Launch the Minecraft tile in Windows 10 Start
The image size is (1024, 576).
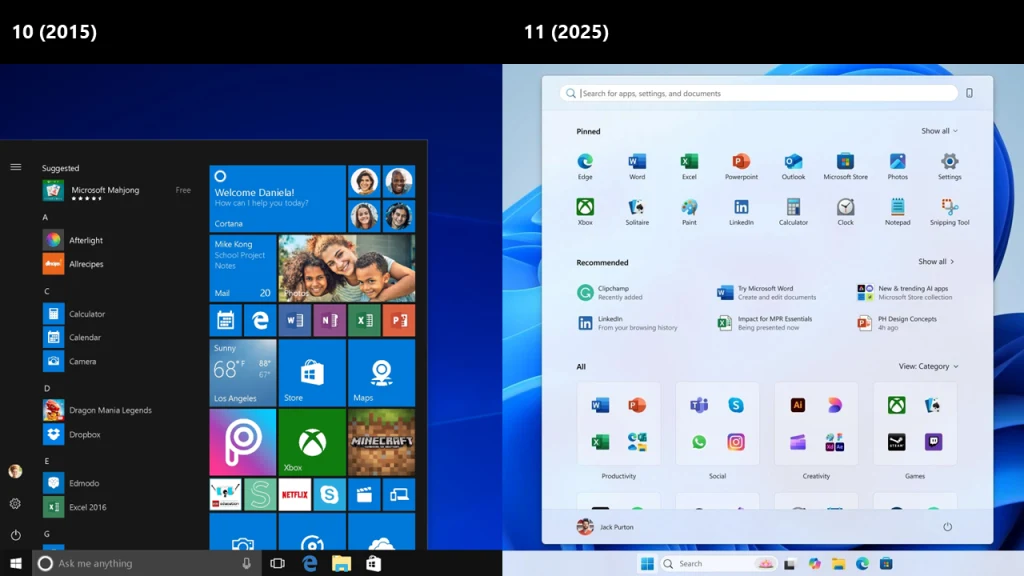(381, 442)
